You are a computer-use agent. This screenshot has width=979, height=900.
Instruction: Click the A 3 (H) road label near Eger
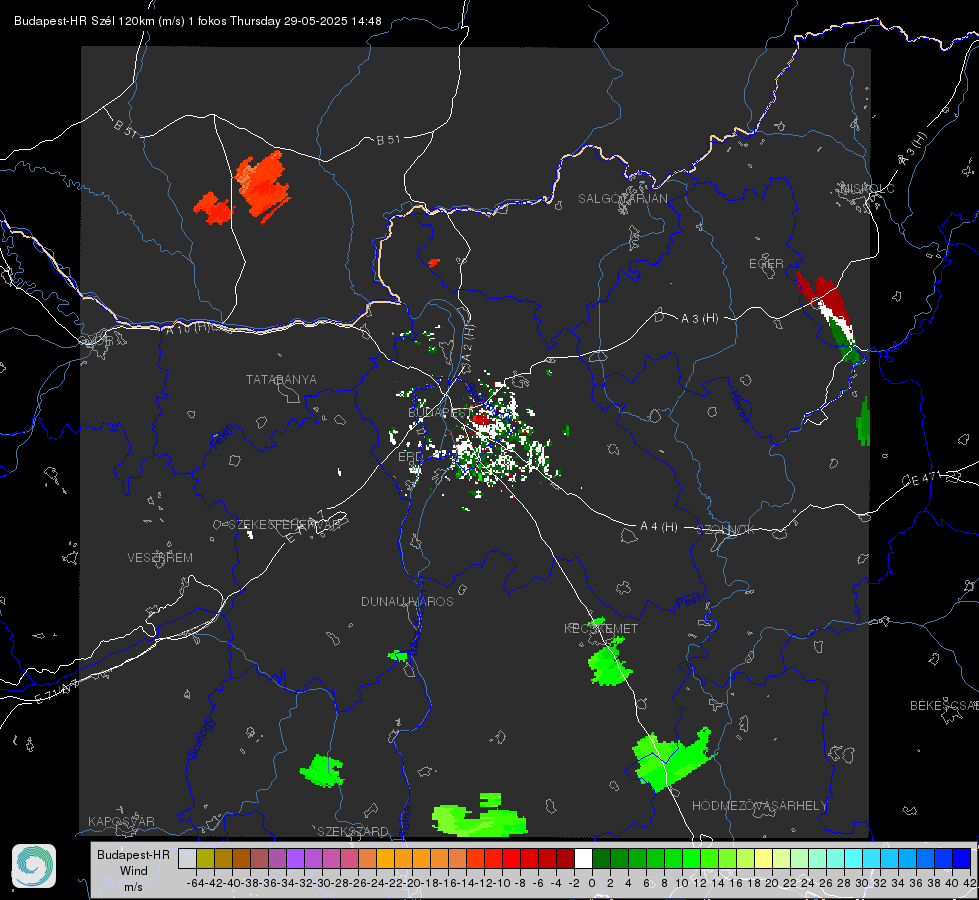[x=699, y=318]
